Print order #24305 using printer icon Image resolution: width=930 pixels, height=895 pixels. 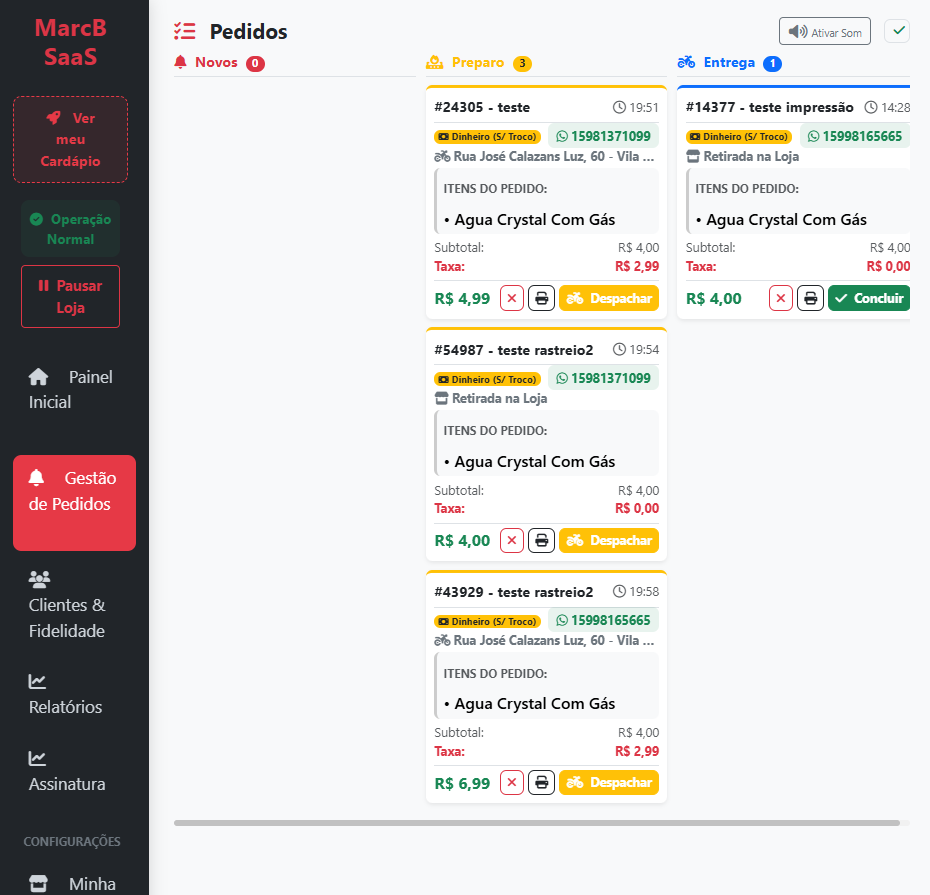click(x=541, y=298)
